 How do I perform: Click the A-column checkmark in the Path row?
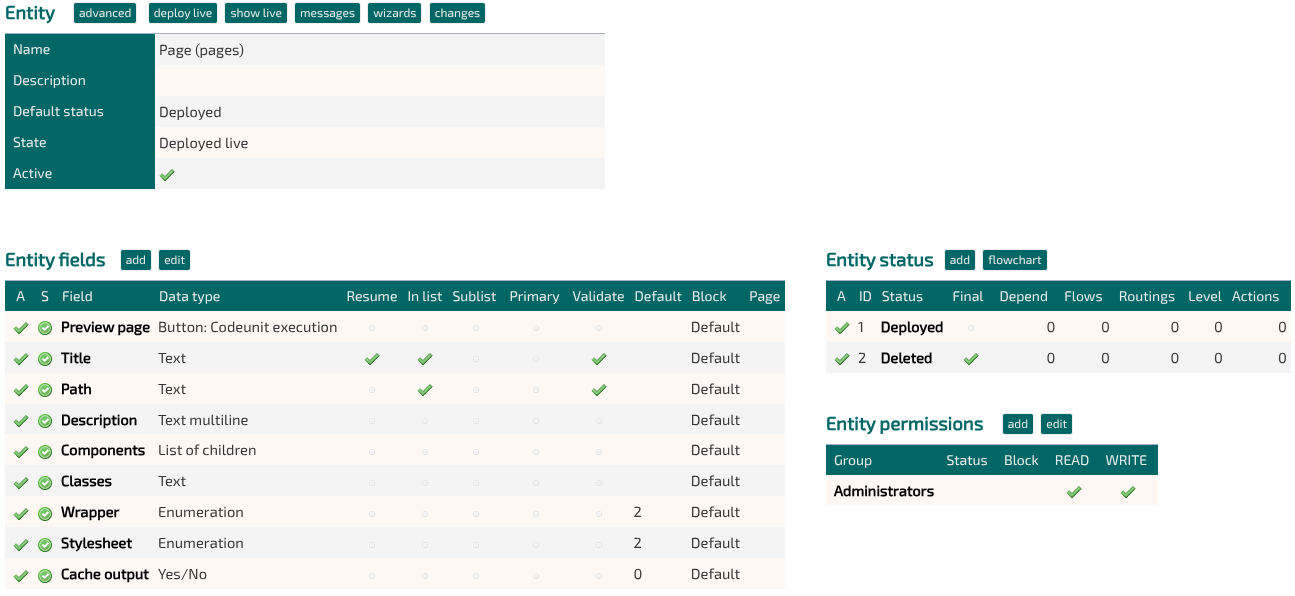(x=21, y=390)
